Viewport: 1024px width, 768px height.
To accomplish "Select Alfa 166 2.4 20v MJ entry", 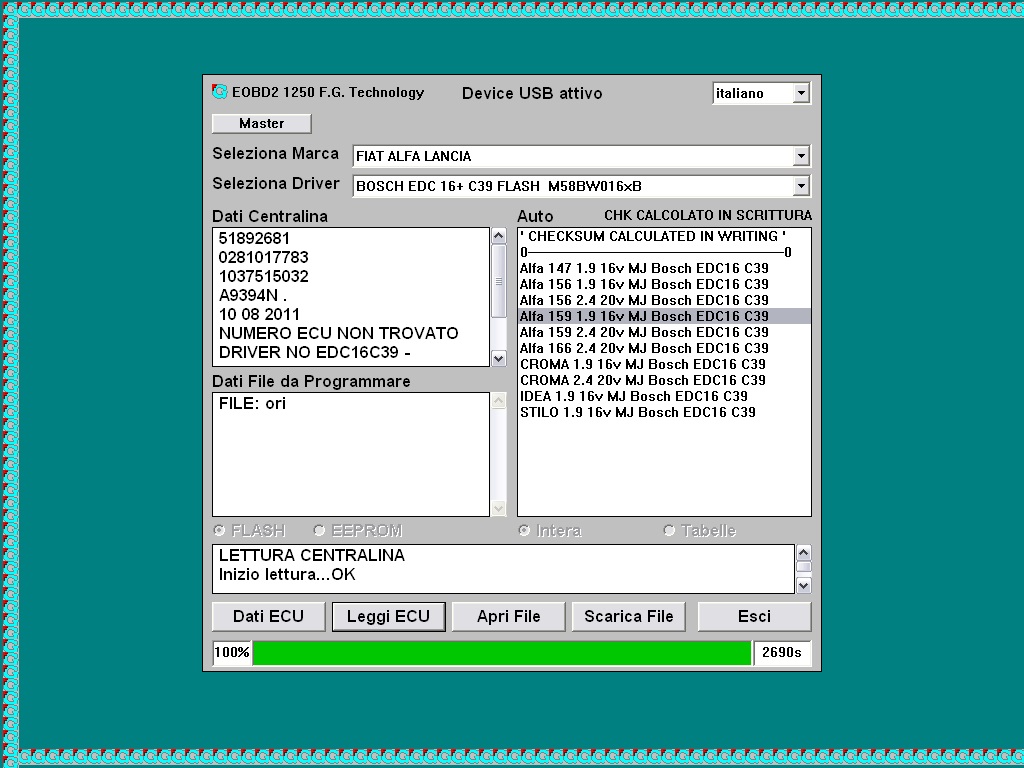I will tap(664, 348).
